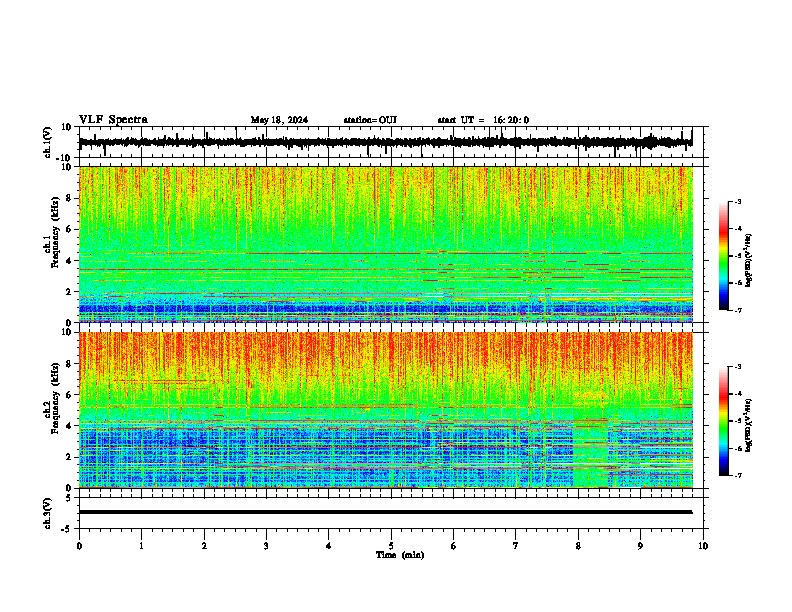The width and height of the screenshot is (792, 612).
Task: Click the "Time (min)" axis title
Action: [x=400, y=555]
